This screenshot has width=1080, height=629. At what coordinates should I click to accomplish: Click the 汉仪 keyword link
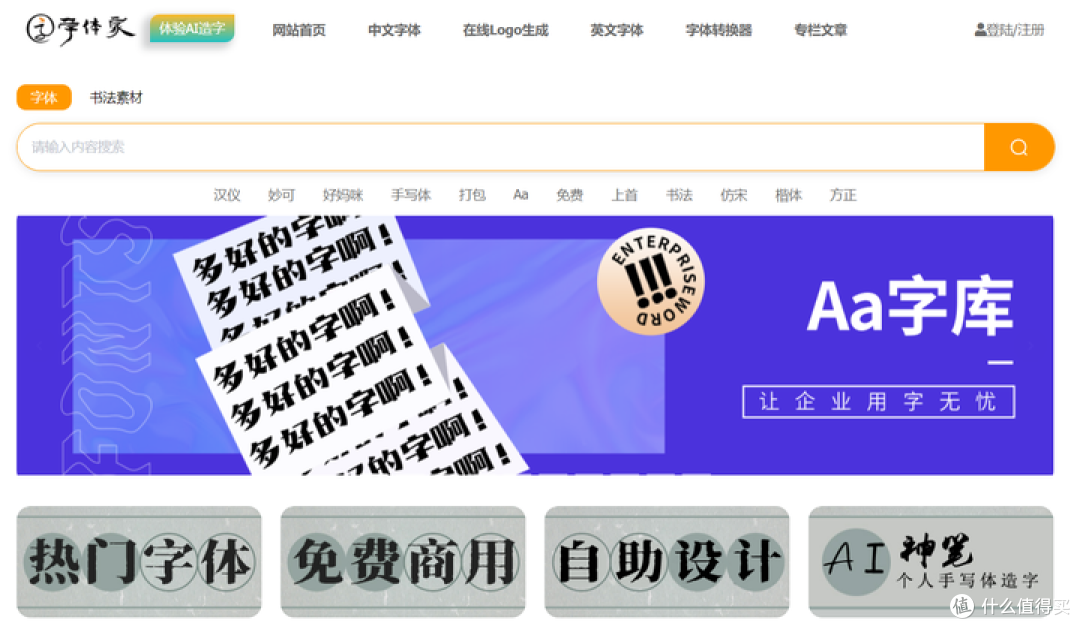tap(227, 195)
